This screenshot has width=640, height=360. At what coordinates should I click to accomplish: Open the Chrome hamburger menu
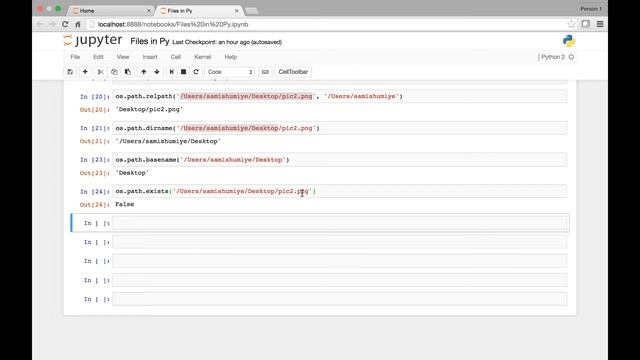600,24
